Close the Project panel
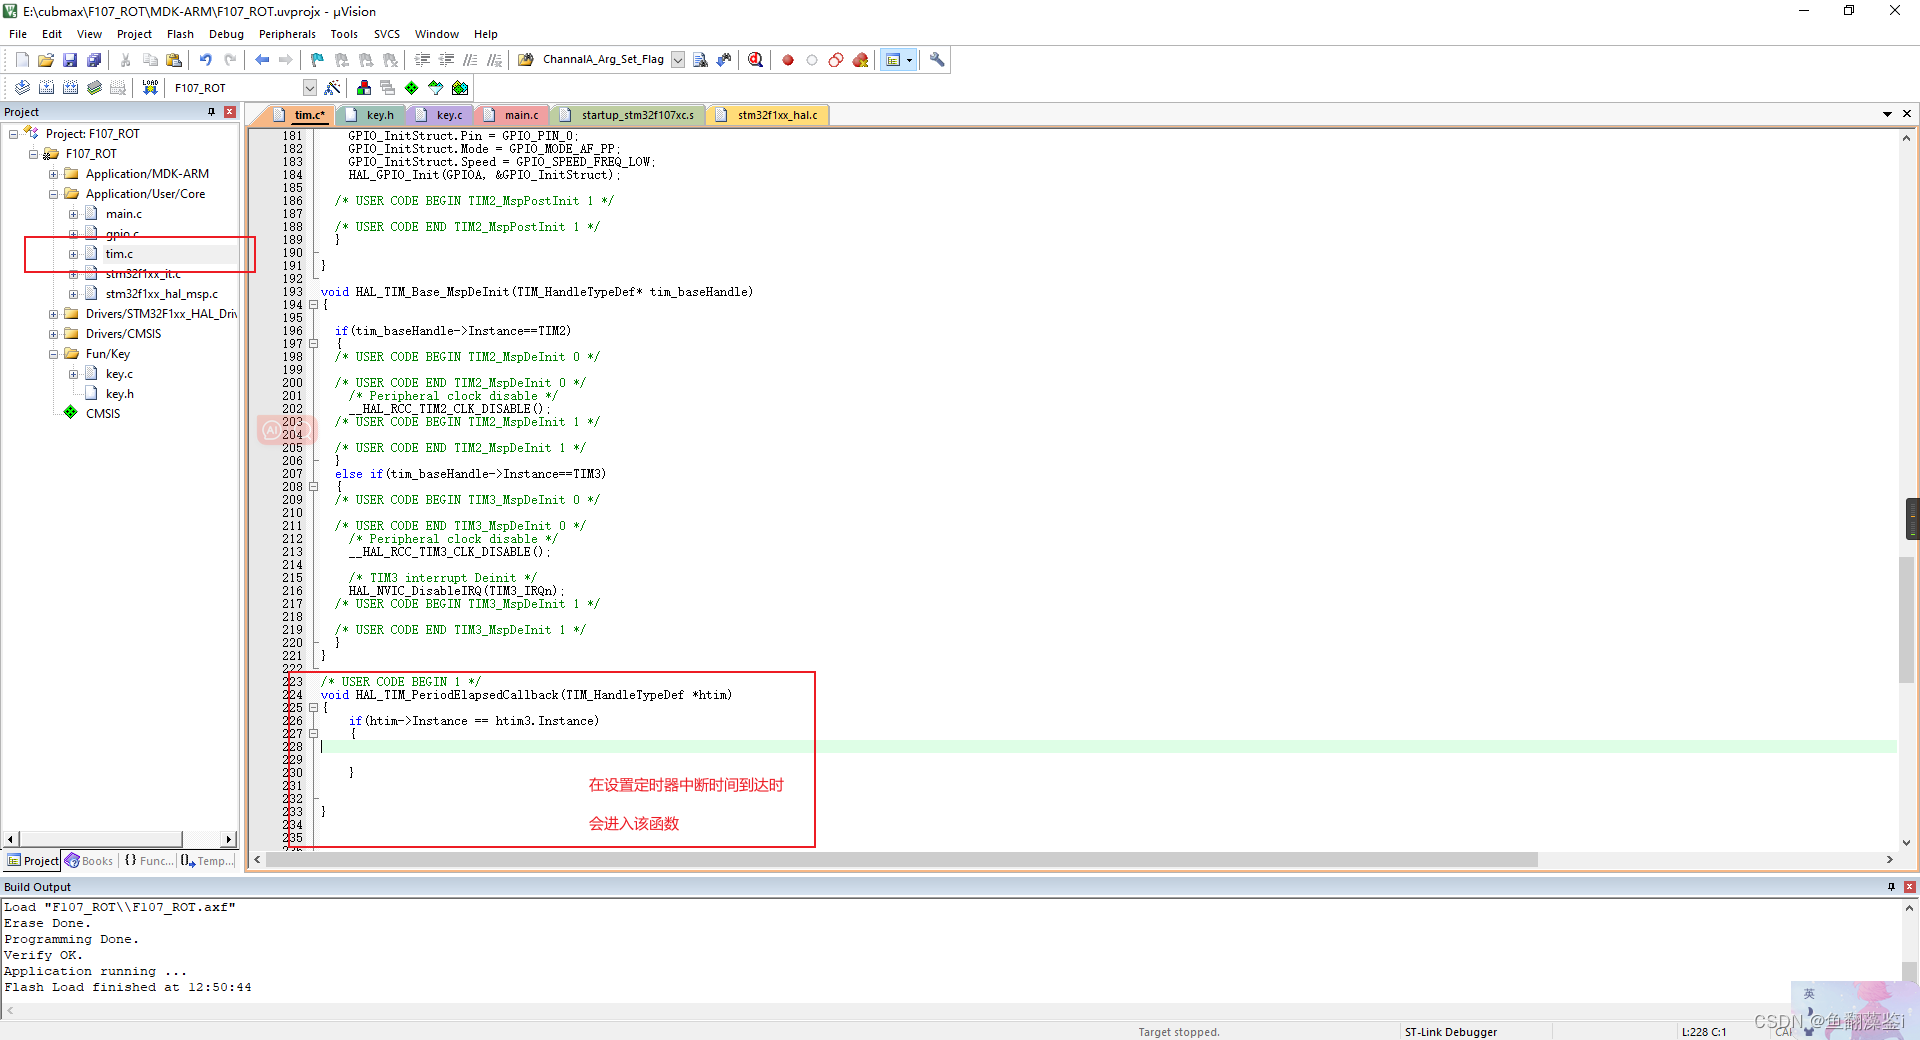Image resolution: width=1920 pixels, height=1040 pixels. point(230,112)
